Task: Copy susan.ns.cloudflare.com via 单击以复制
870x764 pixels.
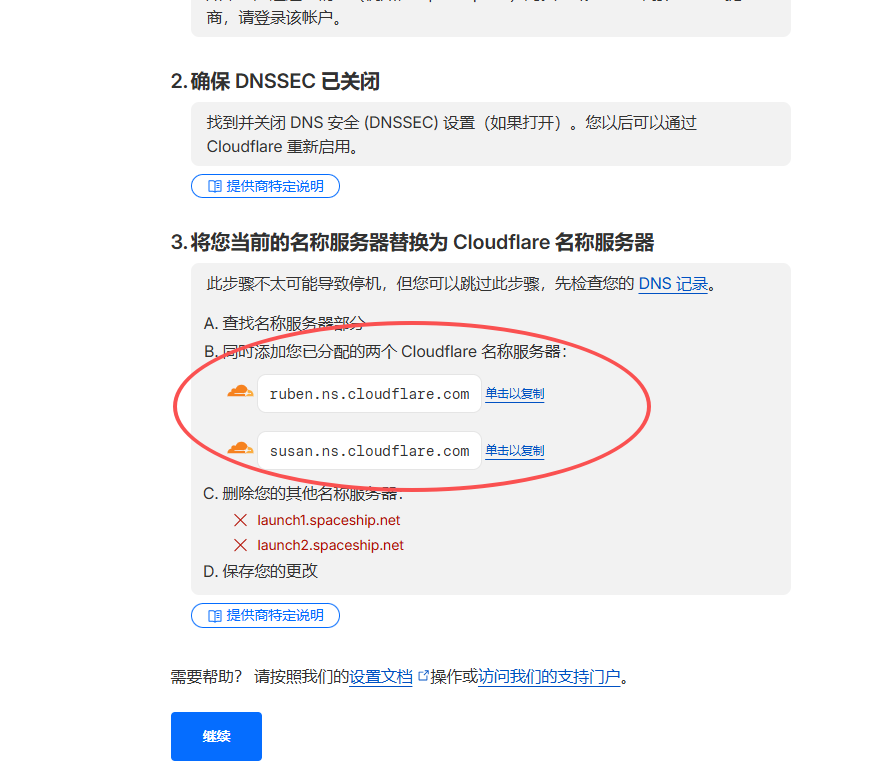Action: point(515,451)
